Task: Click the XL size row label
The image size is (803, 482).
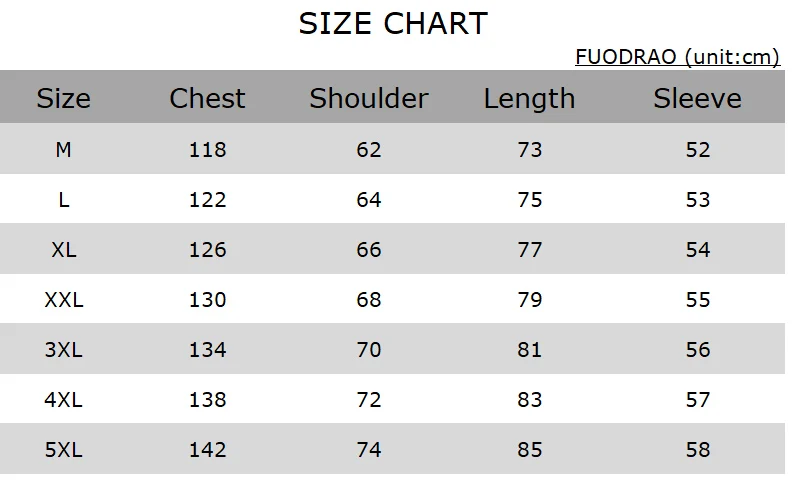Action: pos(64,249)
